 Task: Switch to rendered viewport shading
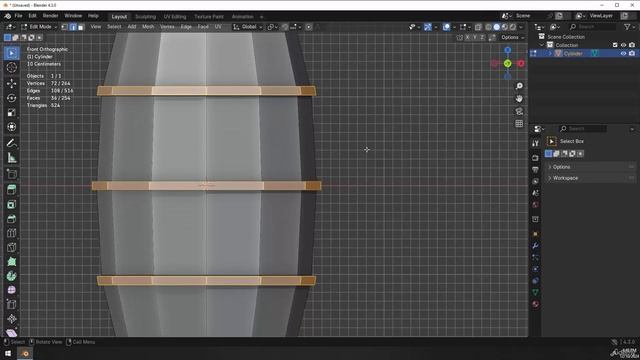513,27
